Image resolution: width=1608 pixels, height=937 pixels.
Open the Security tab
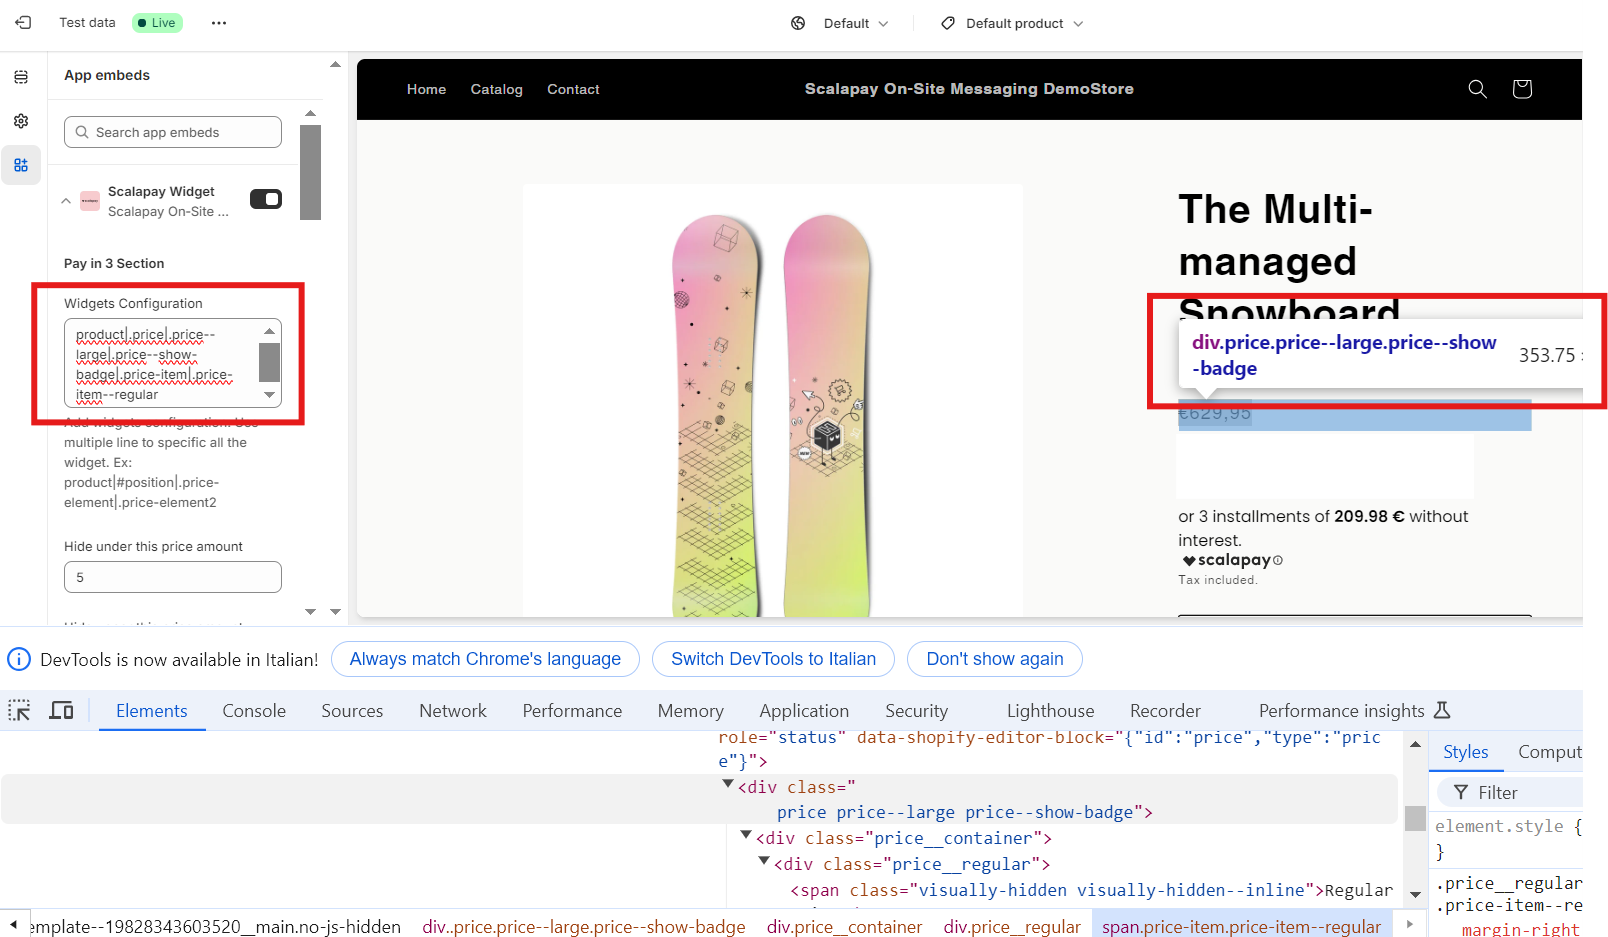[916, 711]
